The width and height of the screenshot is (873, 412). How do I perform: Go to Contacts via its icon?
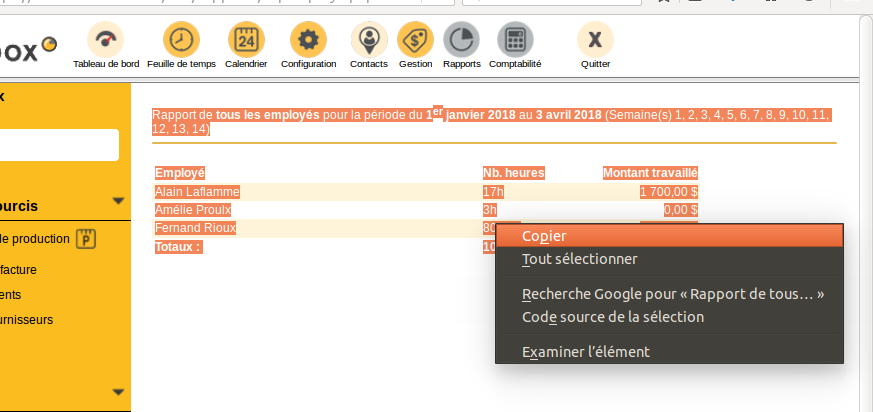coord(369,40)
